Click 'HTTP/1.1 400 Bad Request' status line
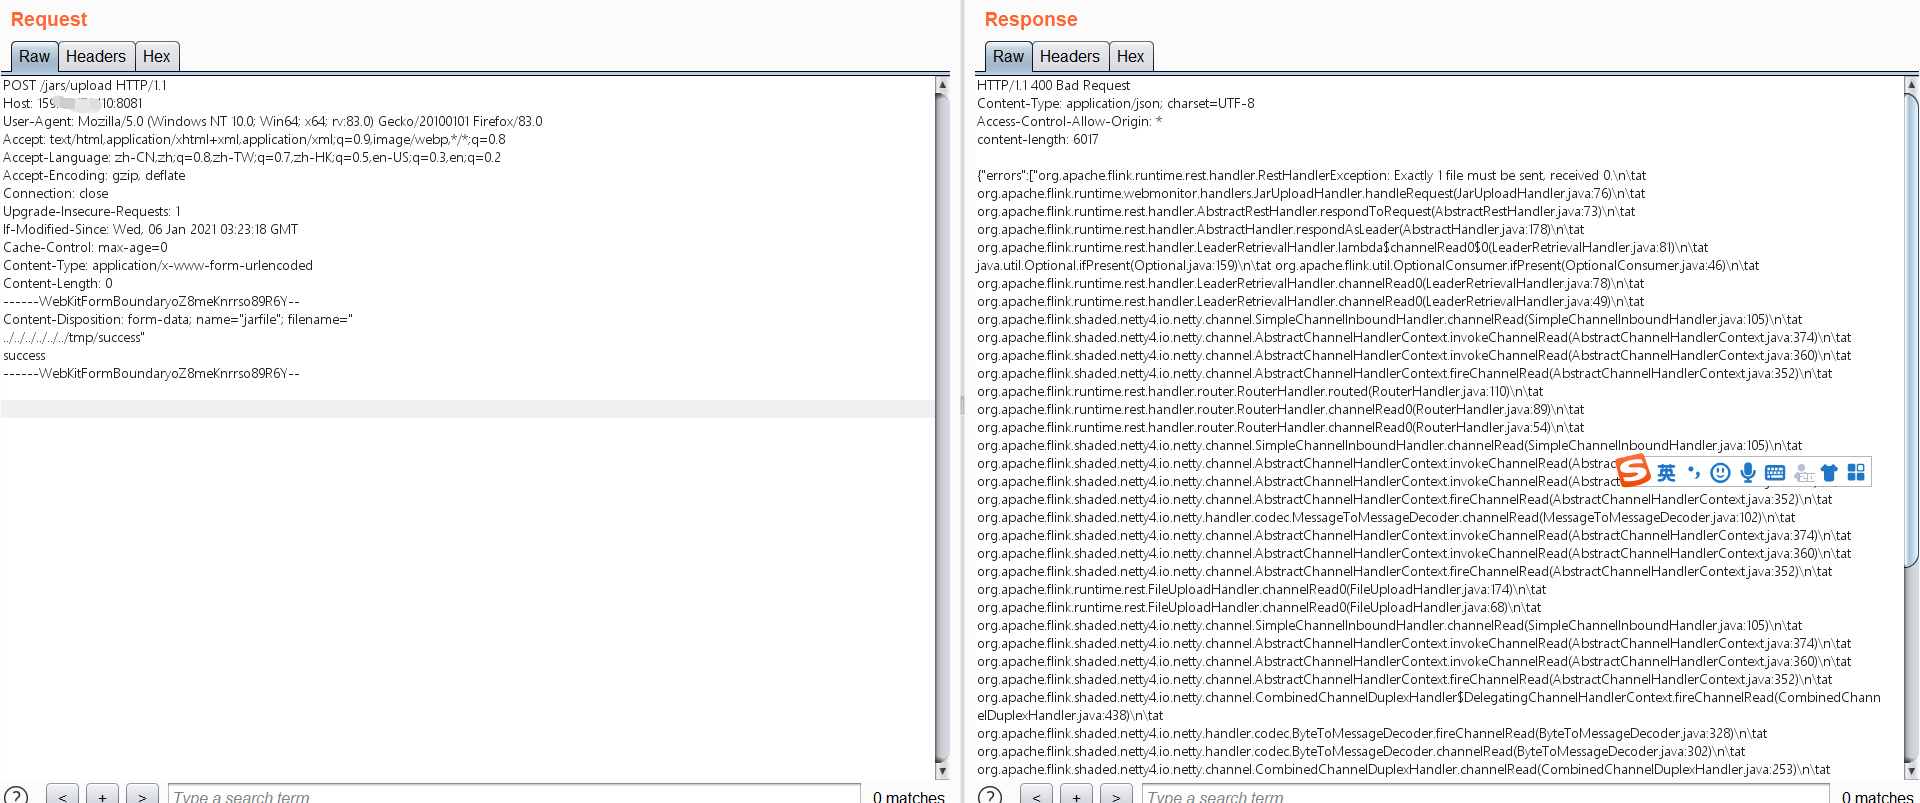Image resolution: width=1920 pixels, height=803 pixels. (x=1054, y=86)
